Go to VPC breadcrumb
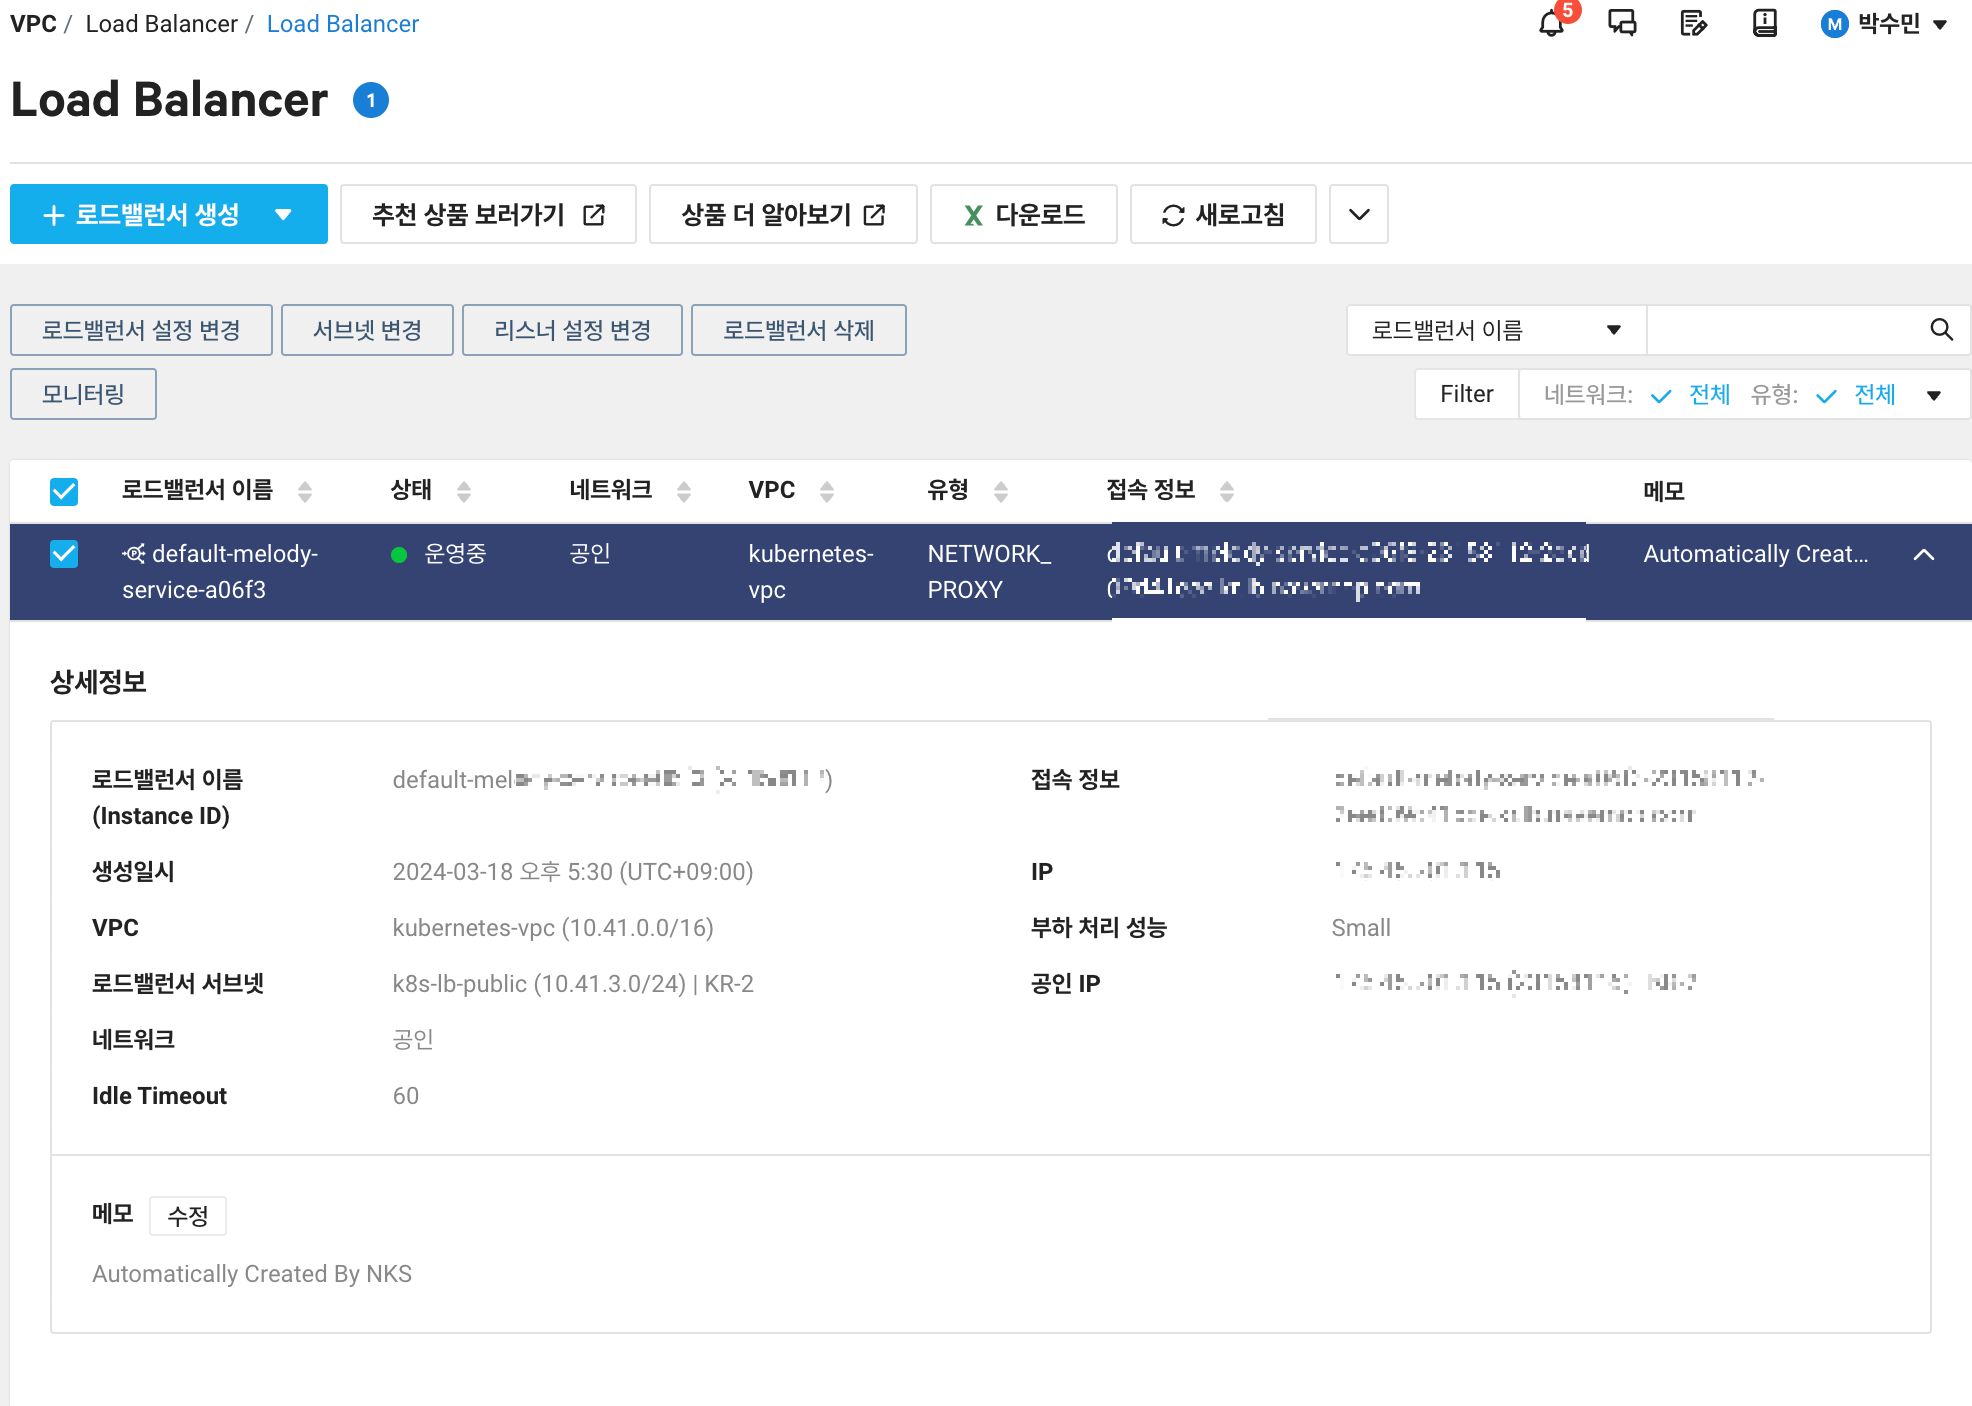The width and height of the screenshot is (1972, 1406). click(x=33, y=24)
